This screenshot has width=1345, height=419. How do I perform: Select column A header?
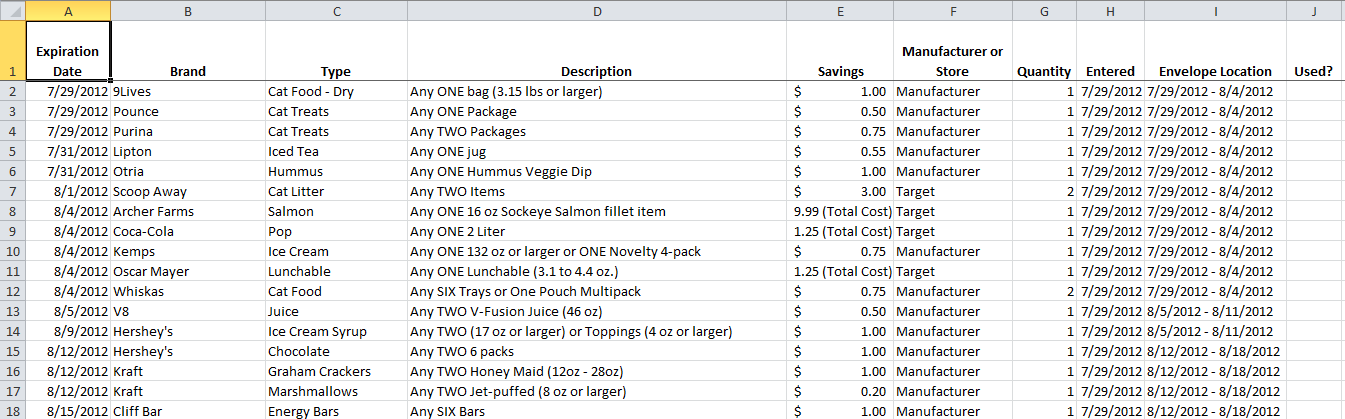(68, 10)
